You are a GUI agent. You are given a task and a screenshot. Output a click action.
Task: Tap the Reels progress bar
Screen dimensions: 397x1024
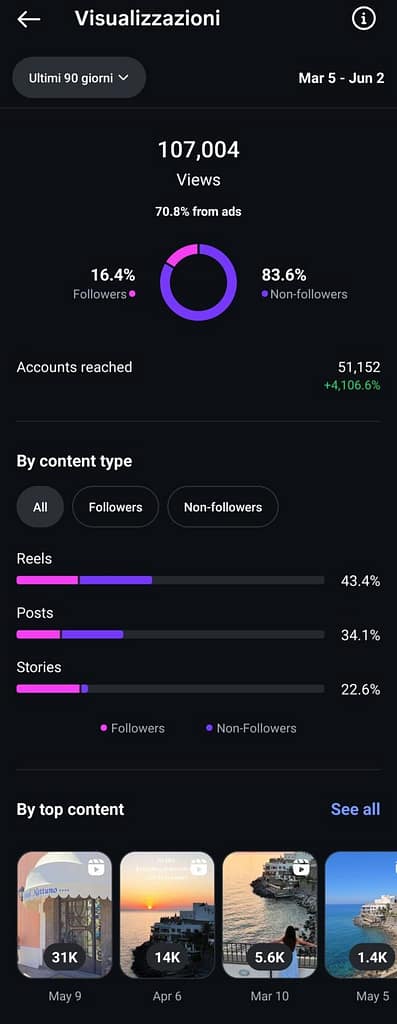(170, 580)
